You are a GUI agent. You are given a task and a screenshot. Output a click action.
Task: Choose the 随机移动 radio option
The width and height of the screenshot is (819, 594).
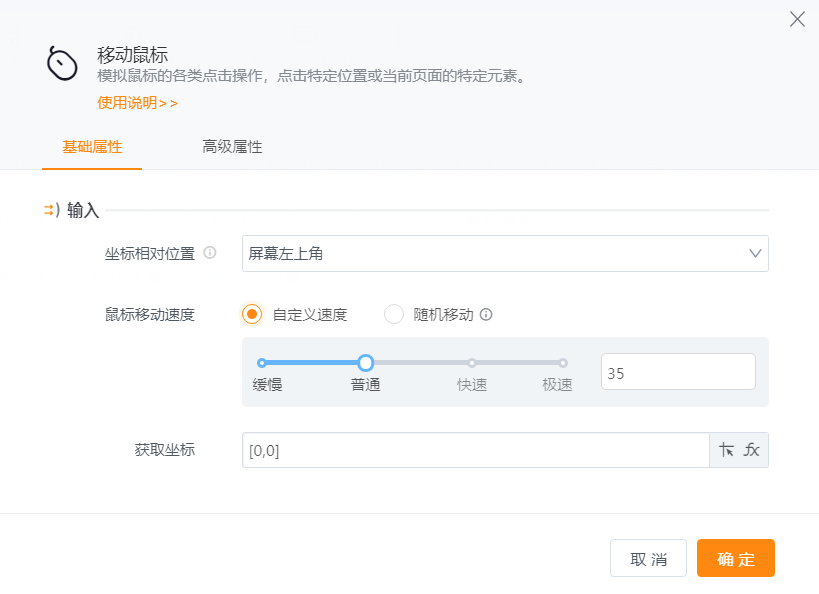click(394, 314)
